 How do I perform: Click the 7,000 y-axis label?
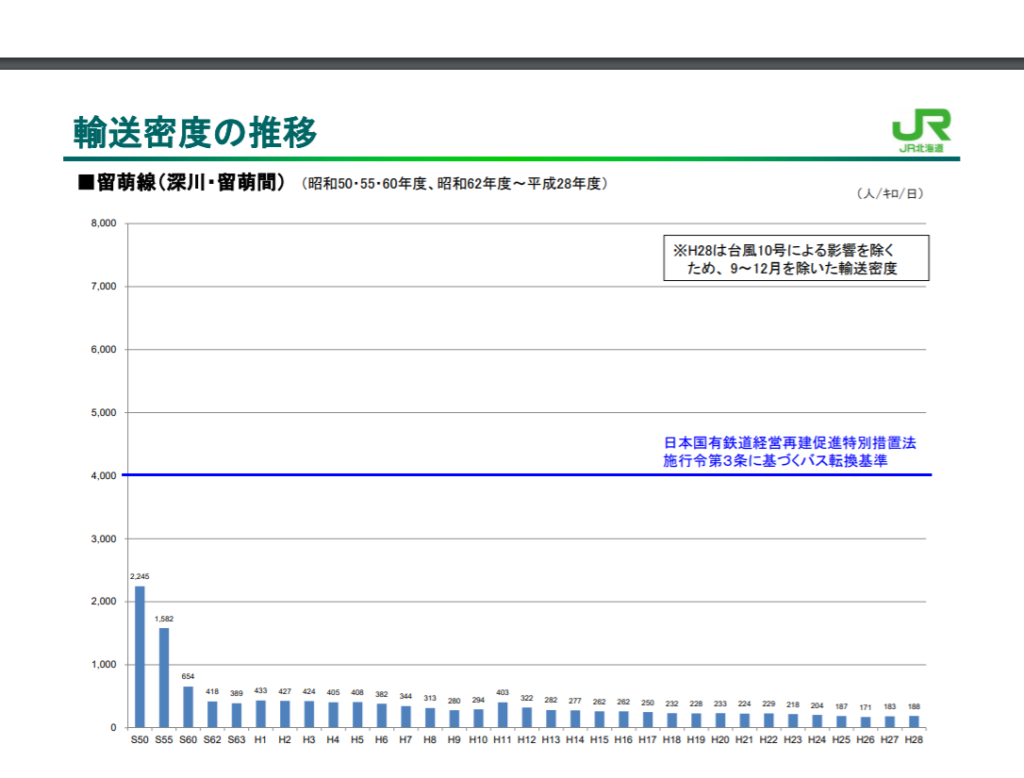(103, 286)
